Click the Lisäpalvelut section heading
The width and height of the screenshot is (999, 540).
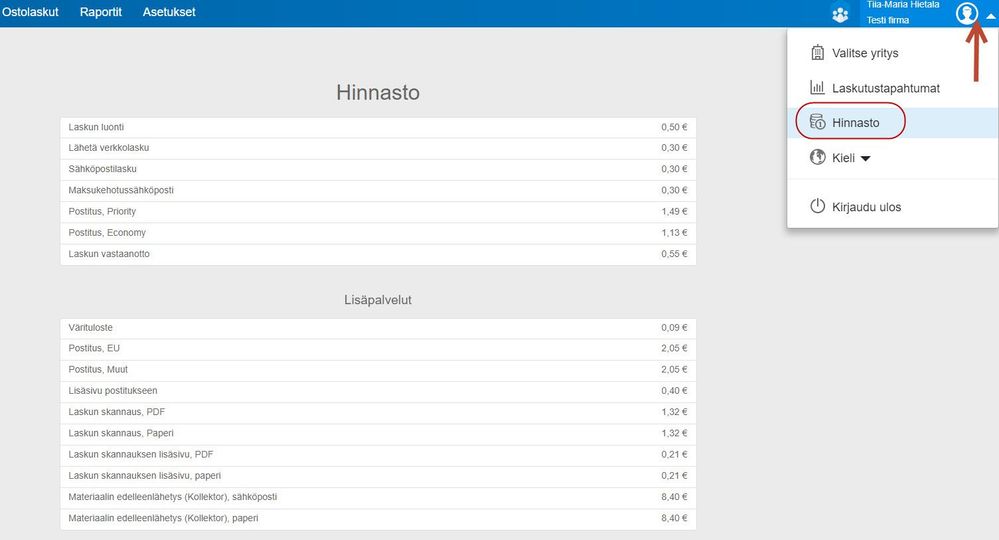[378, 300]
